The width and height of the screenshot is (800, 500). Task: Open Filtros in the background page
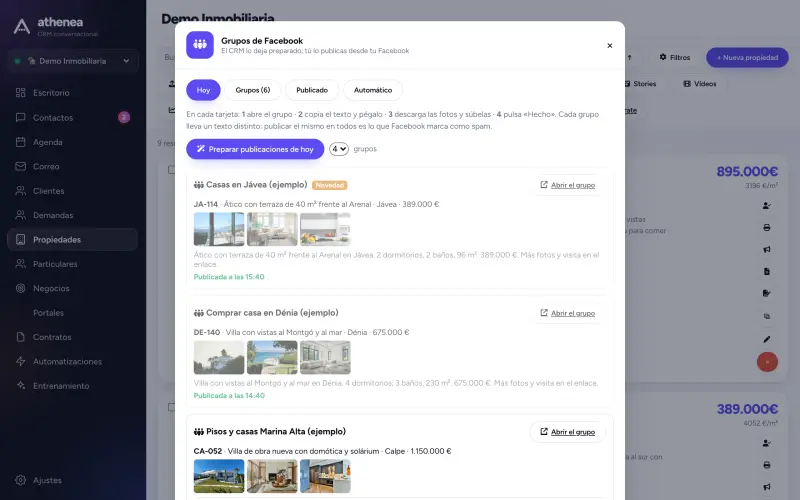pos(674,58)
